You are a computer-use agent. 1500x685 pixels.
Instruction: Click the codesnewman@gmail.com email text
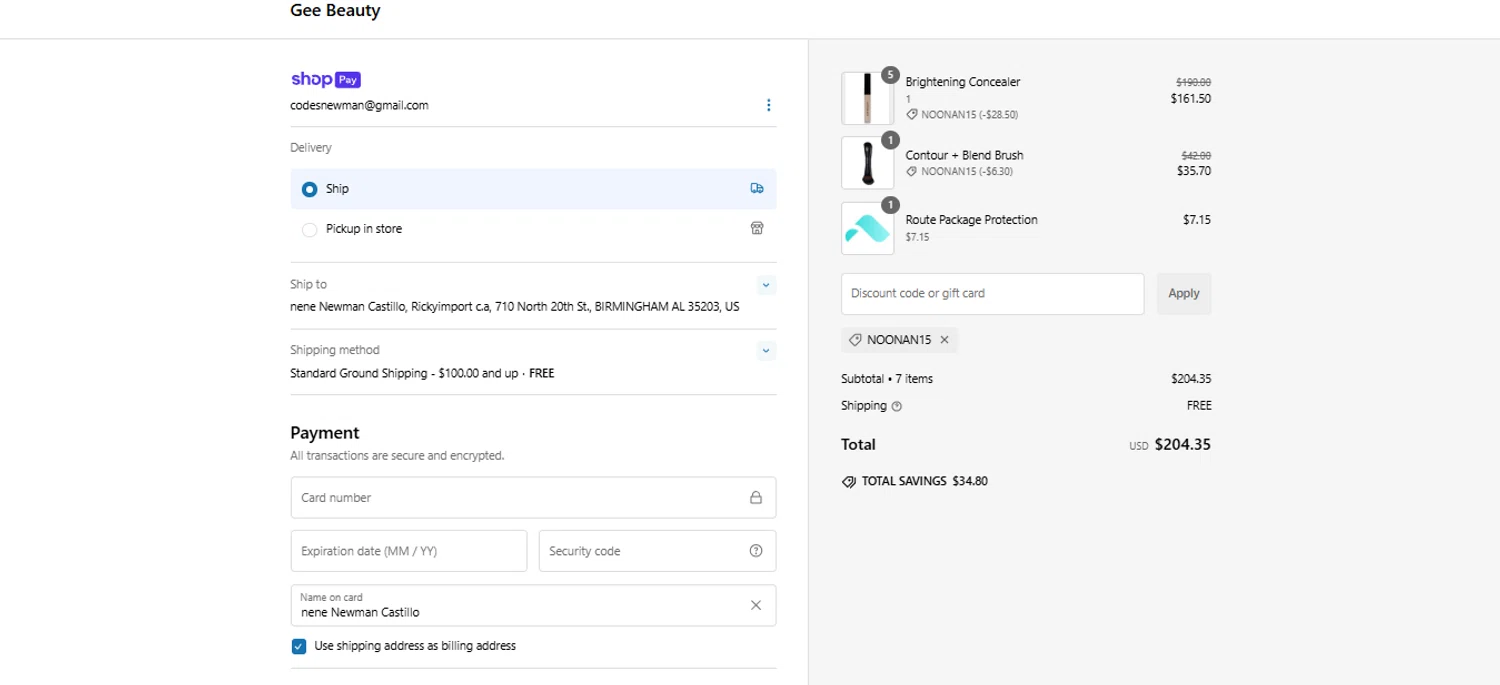(359, 105)
